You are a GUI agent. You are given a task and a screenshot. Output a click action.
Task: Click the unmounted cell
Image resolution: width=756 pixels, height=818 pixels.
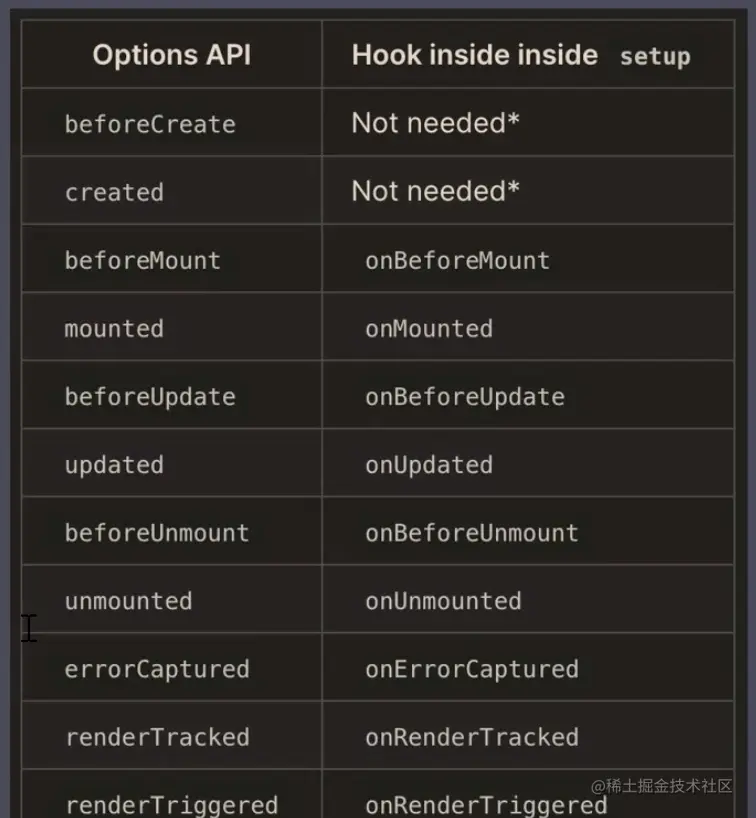128,600
